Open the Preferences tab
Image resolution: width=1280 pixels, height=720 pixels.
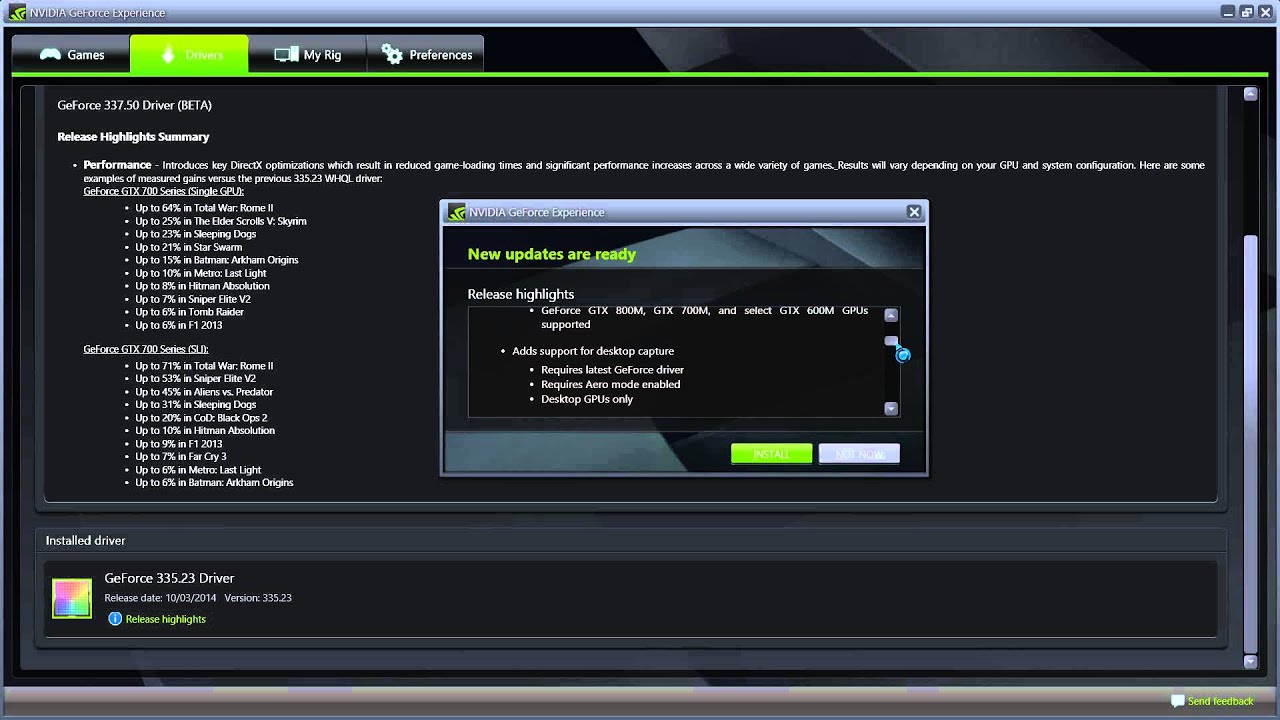(425, 55)
